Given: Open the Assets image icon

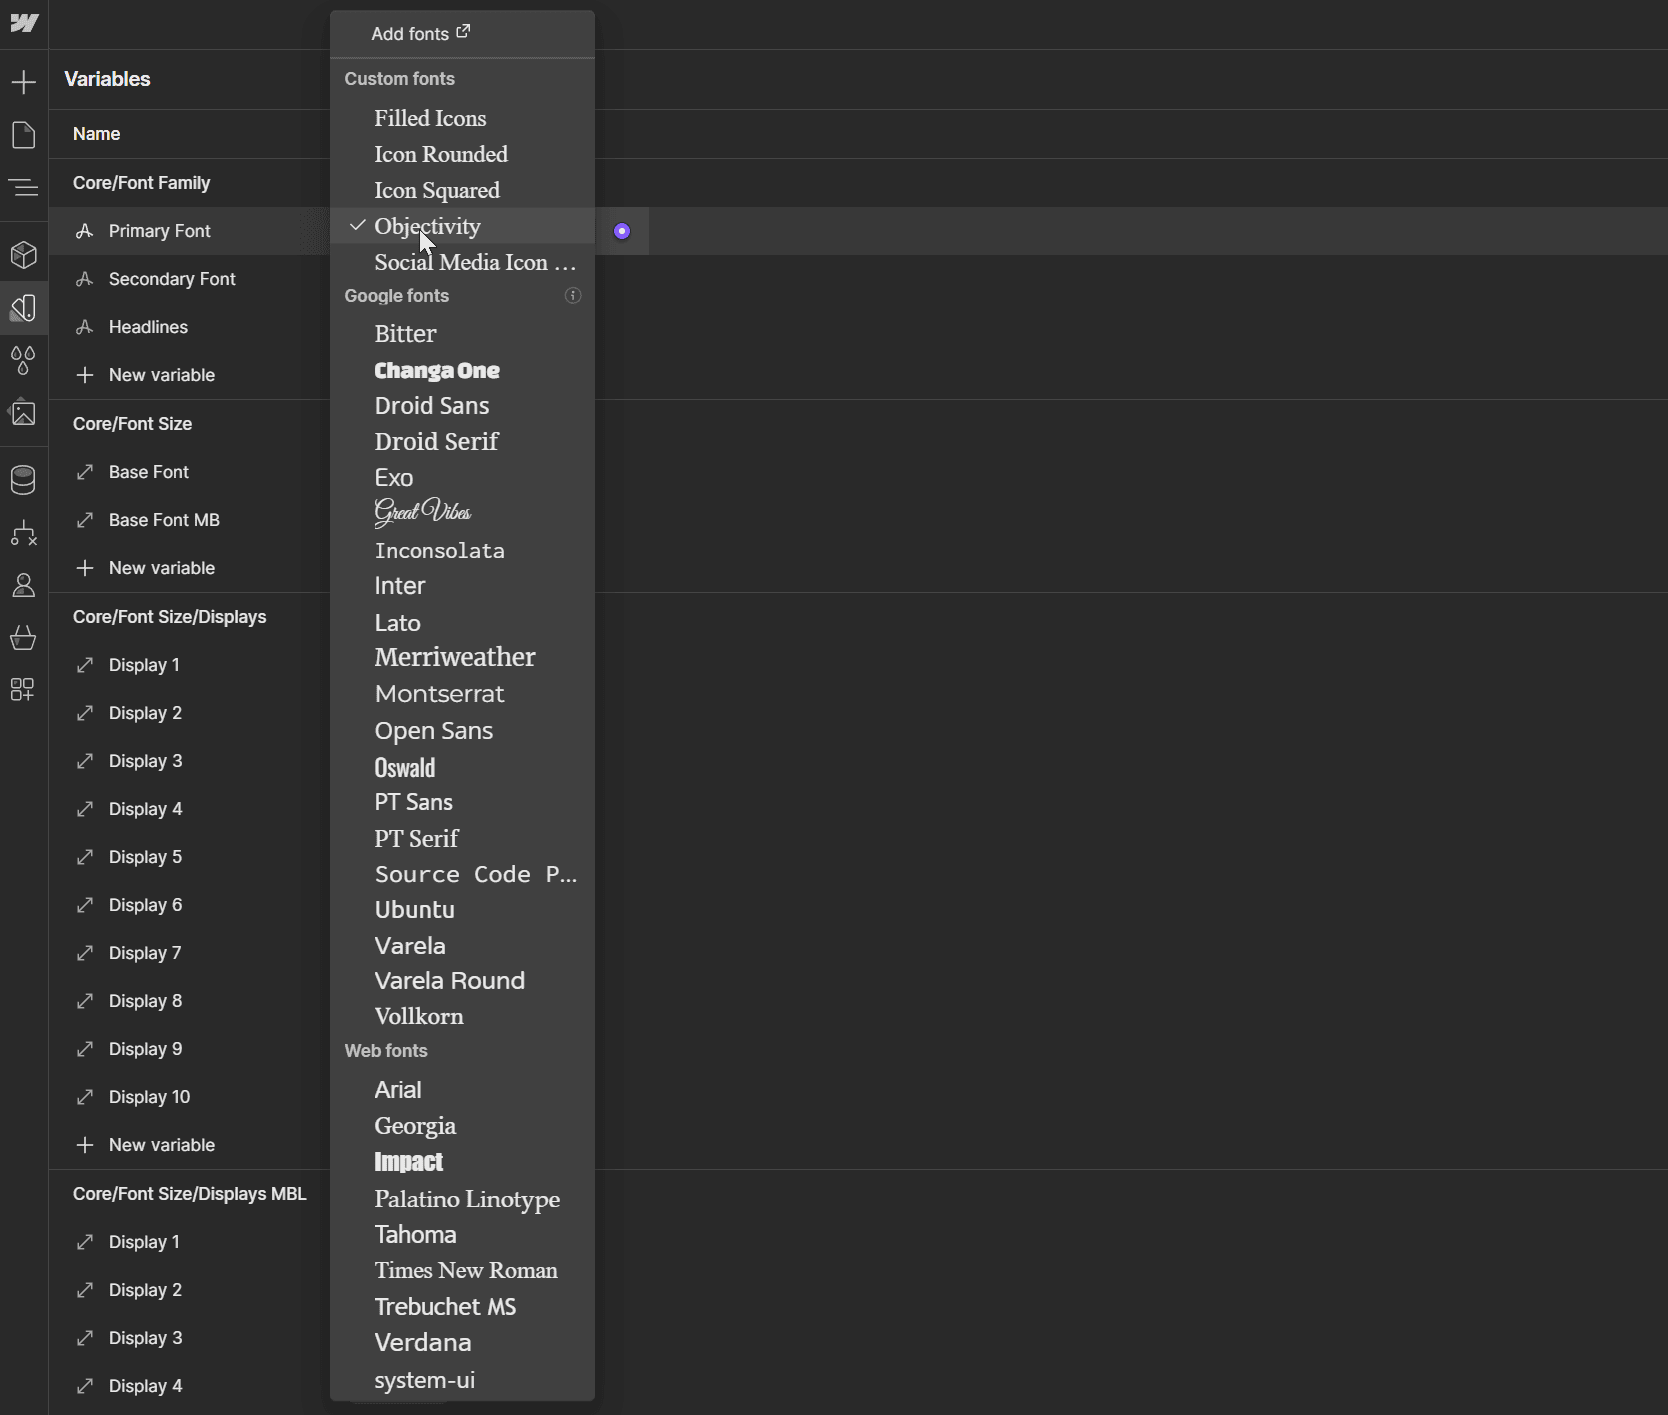Looking at the screenshot, I should click(x=24, y=412).
